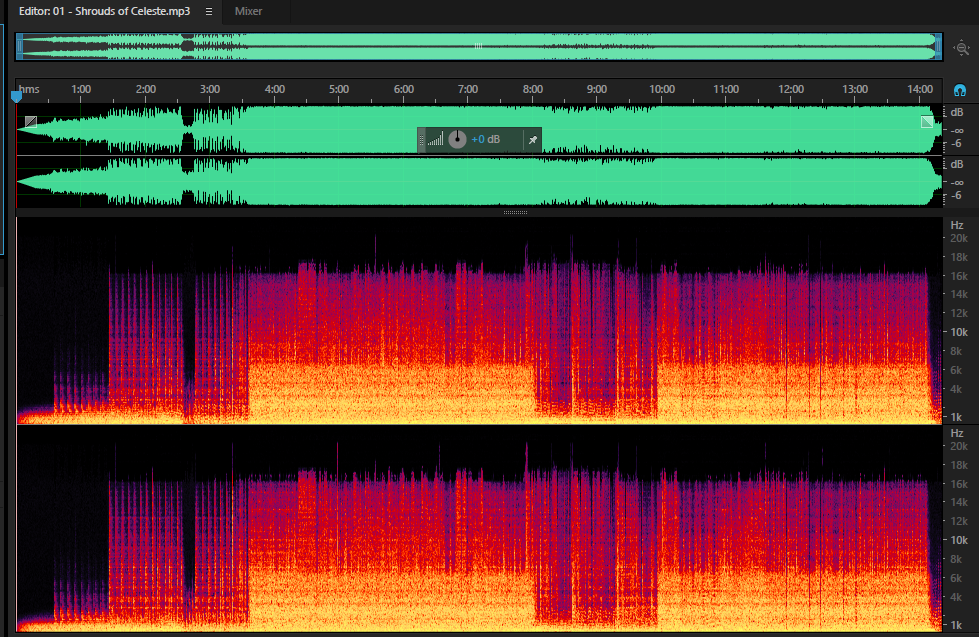Image resolution: width=979 pixels, height=637 pixels.
Task: Click the top spectral Hz scale label
Action: 957,225
